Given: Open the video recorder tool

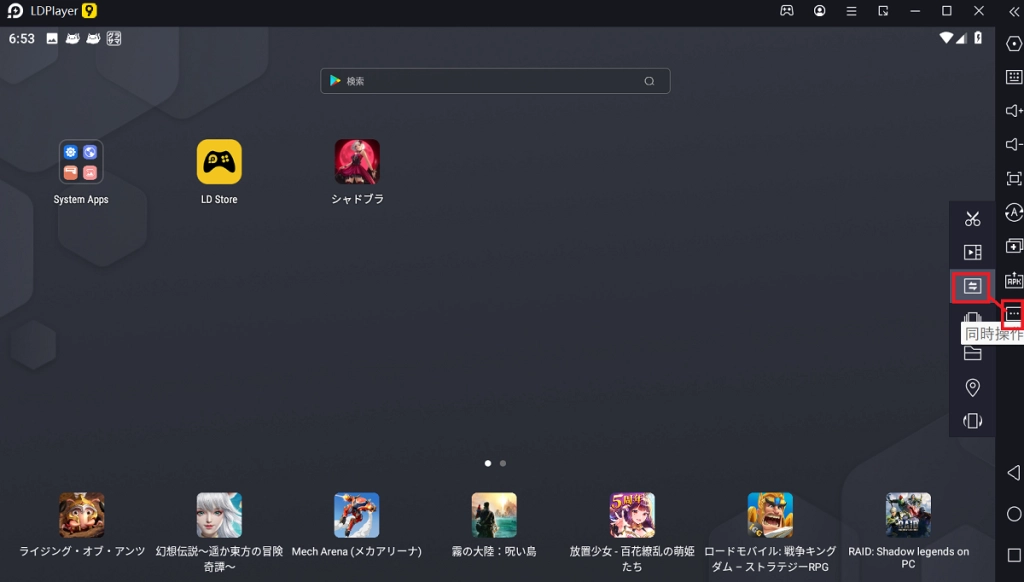Looking at the screenshot, I should pyautogui.click(x=972, y=252).
